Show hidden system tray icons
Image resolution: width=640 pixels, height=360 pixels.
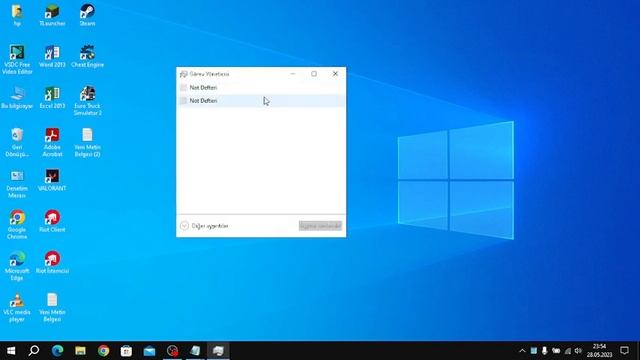522,351
